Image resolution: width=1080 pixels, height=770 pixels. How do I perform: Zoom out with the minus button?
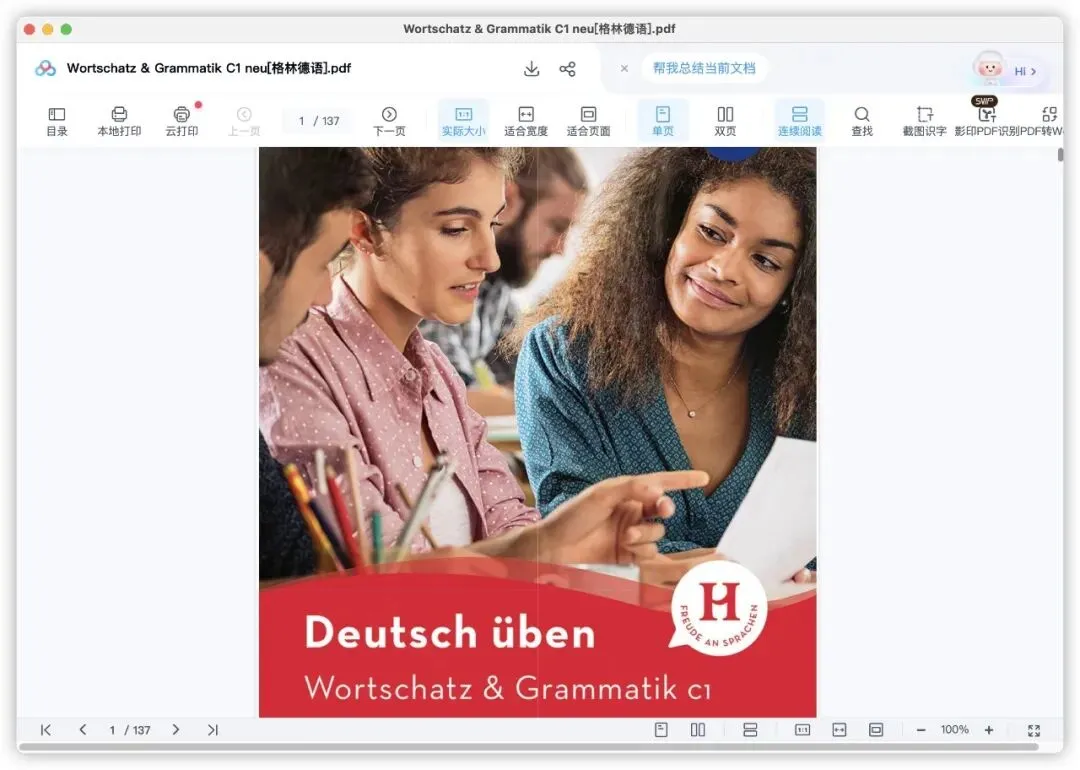(x=921, y=730)
